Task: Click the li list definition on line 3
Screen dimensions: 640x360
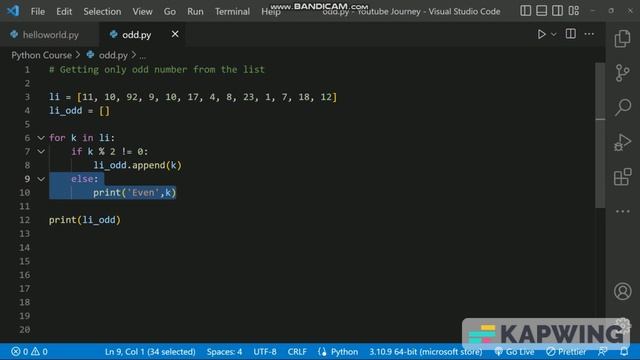Action: [x=193, y=97]
